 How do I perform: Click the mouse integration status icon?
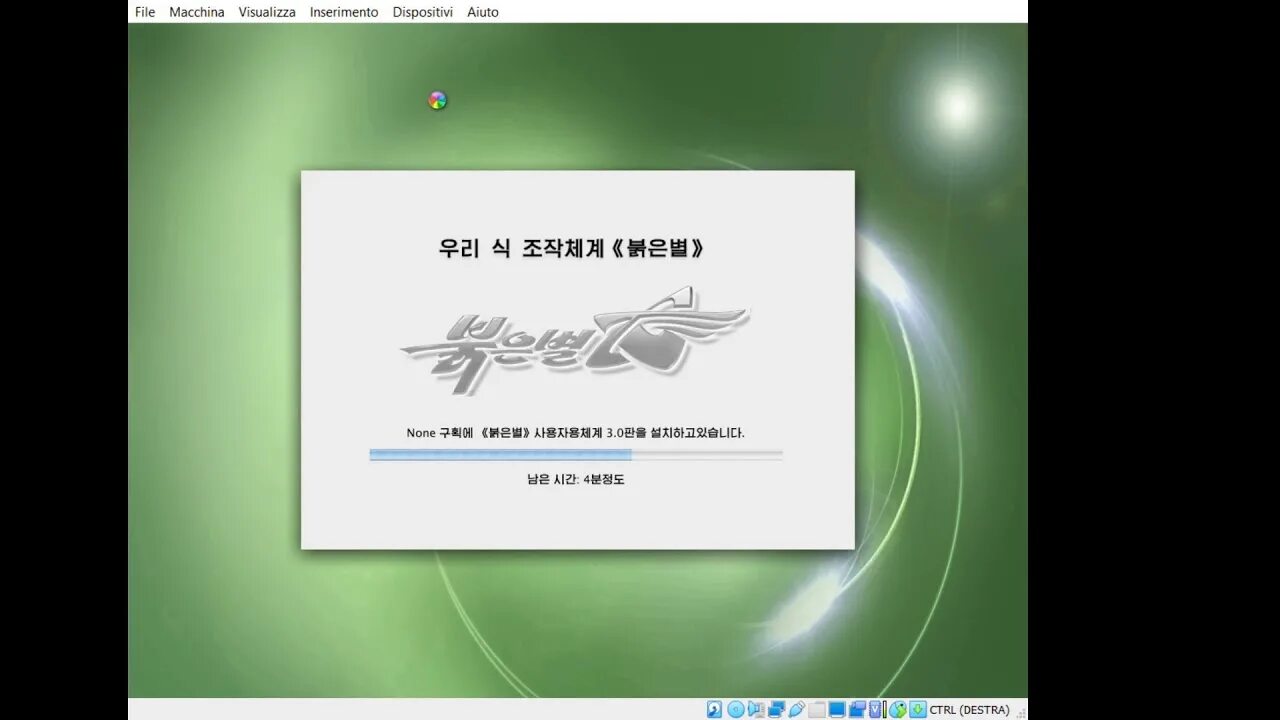coord(897,709)
